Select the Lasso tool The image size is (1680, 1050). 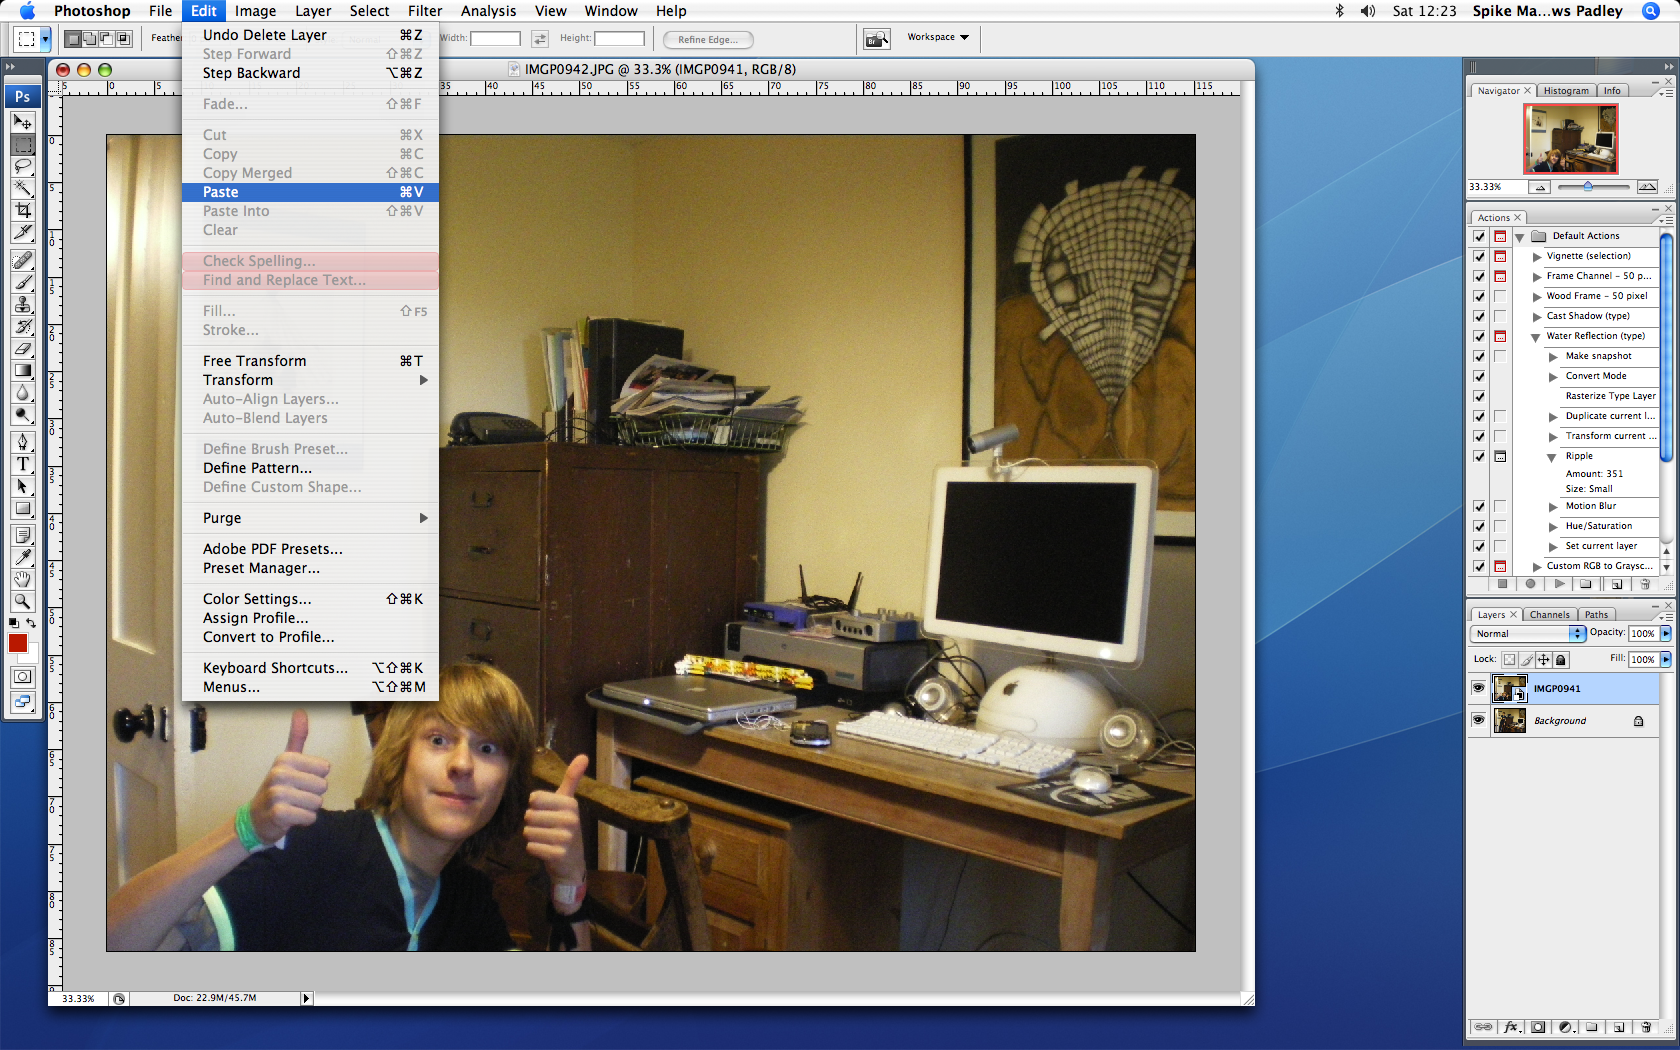[x=22, y=167]
